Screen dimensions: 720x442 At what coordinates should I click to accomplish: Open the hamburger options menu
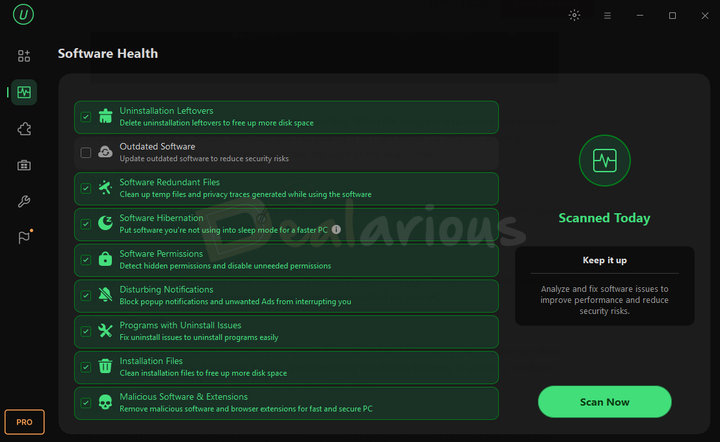(x=607, y=16)
